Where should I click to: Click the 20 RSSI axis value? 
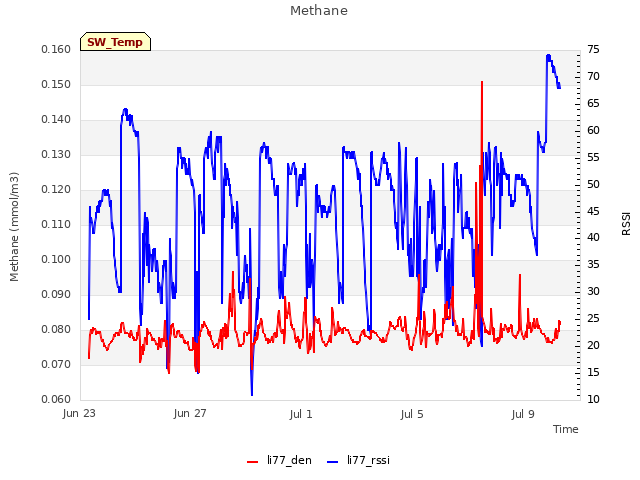click(x=593, y=345)
